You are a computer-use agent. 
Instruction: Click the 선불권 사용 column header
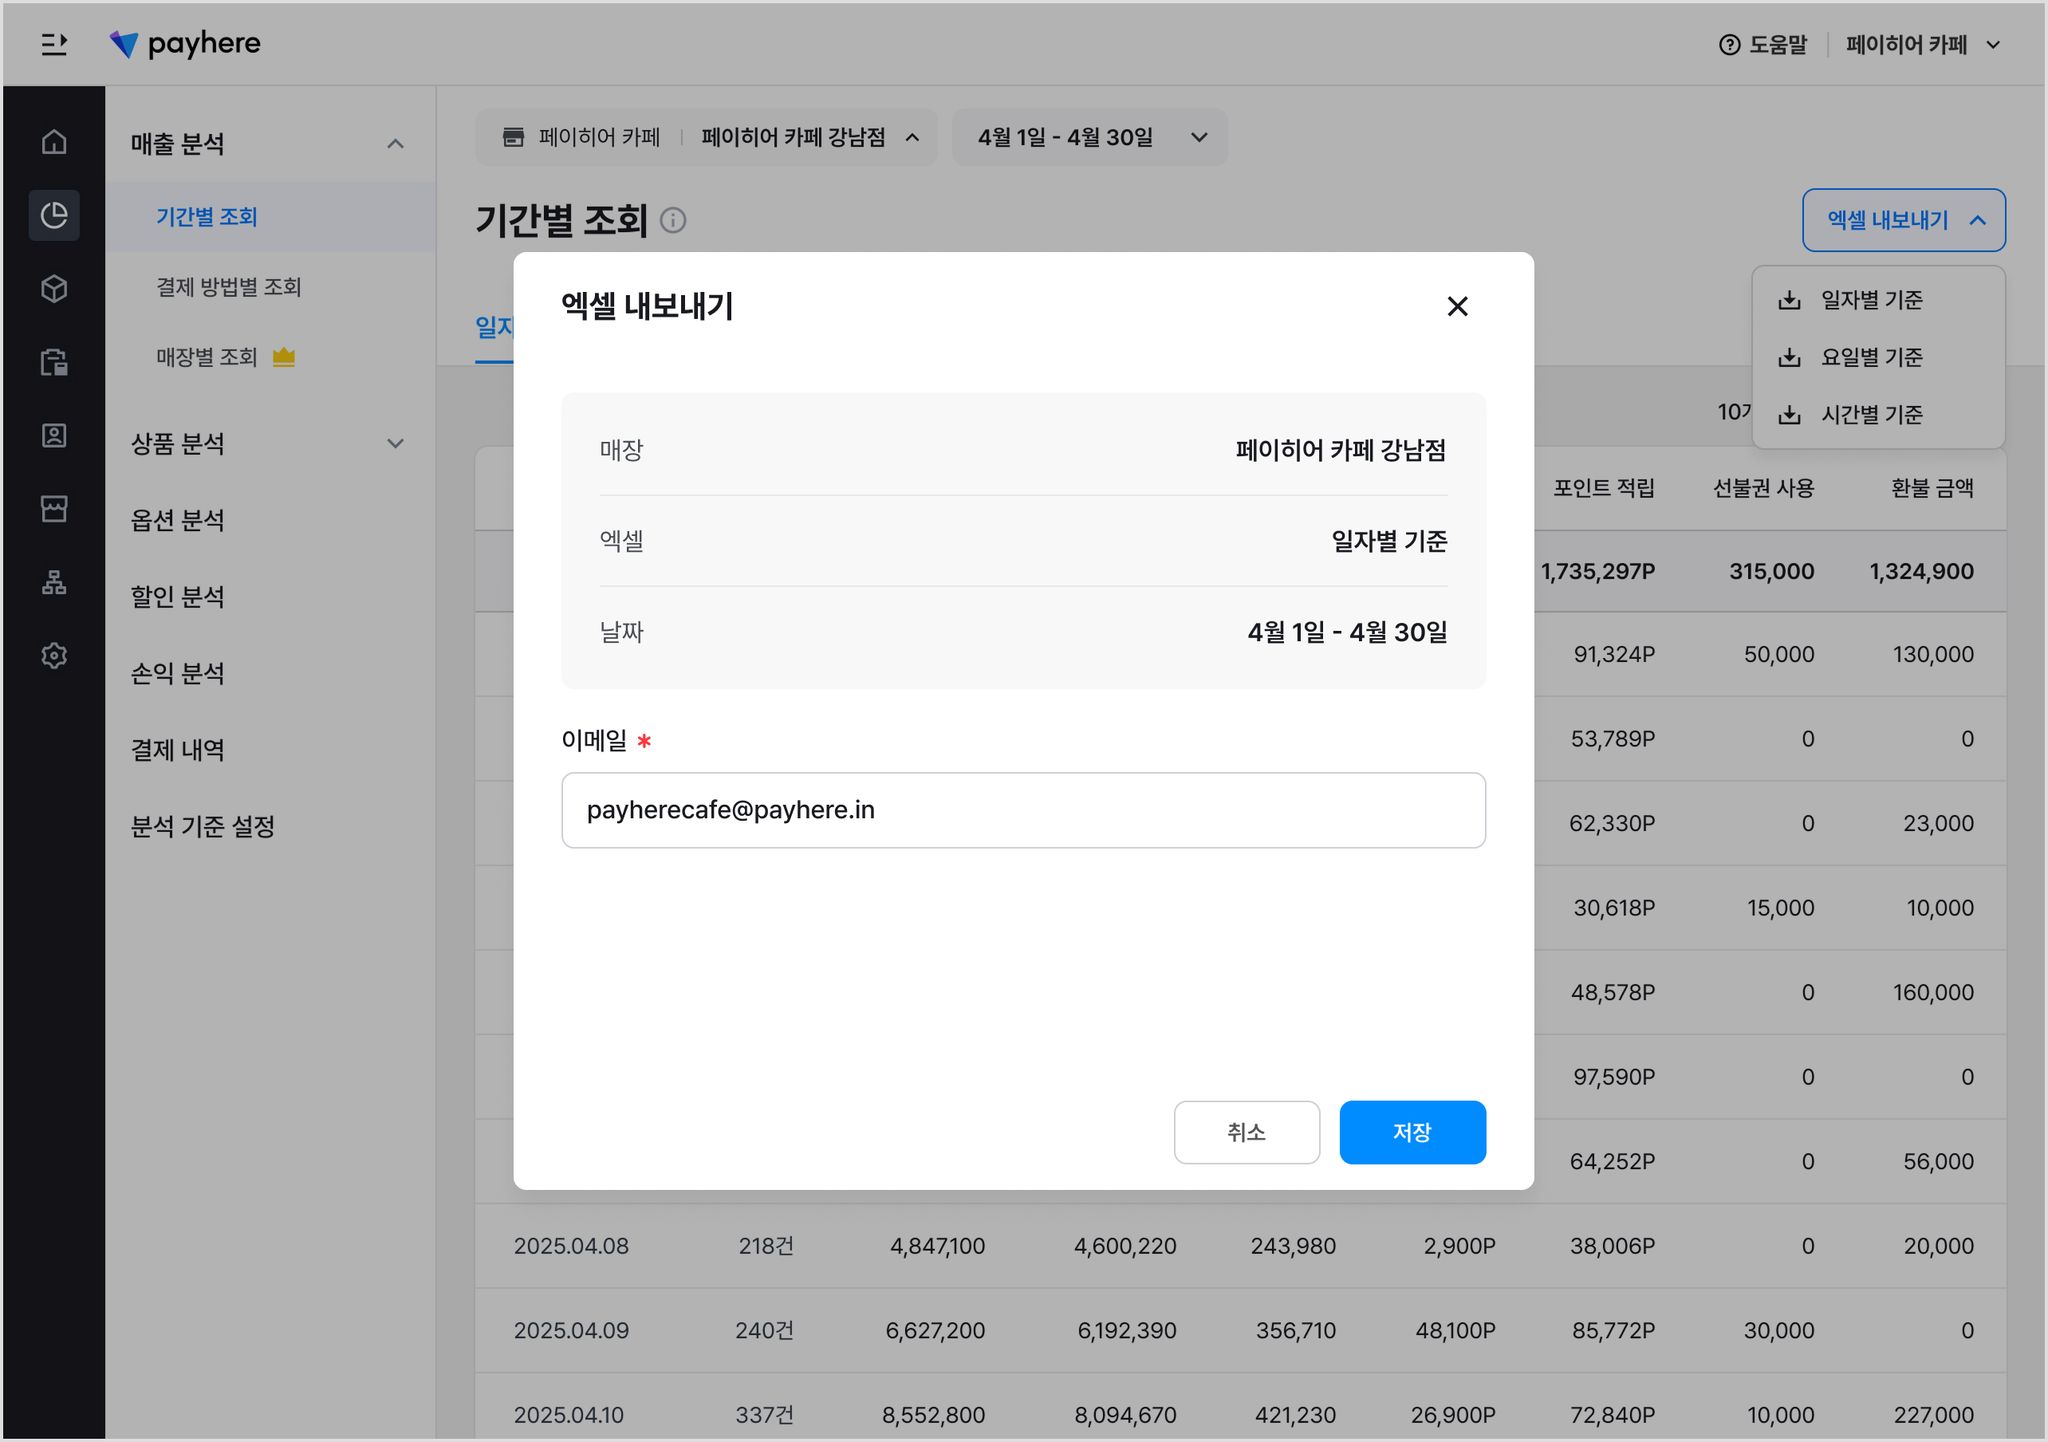[1763, 488]
